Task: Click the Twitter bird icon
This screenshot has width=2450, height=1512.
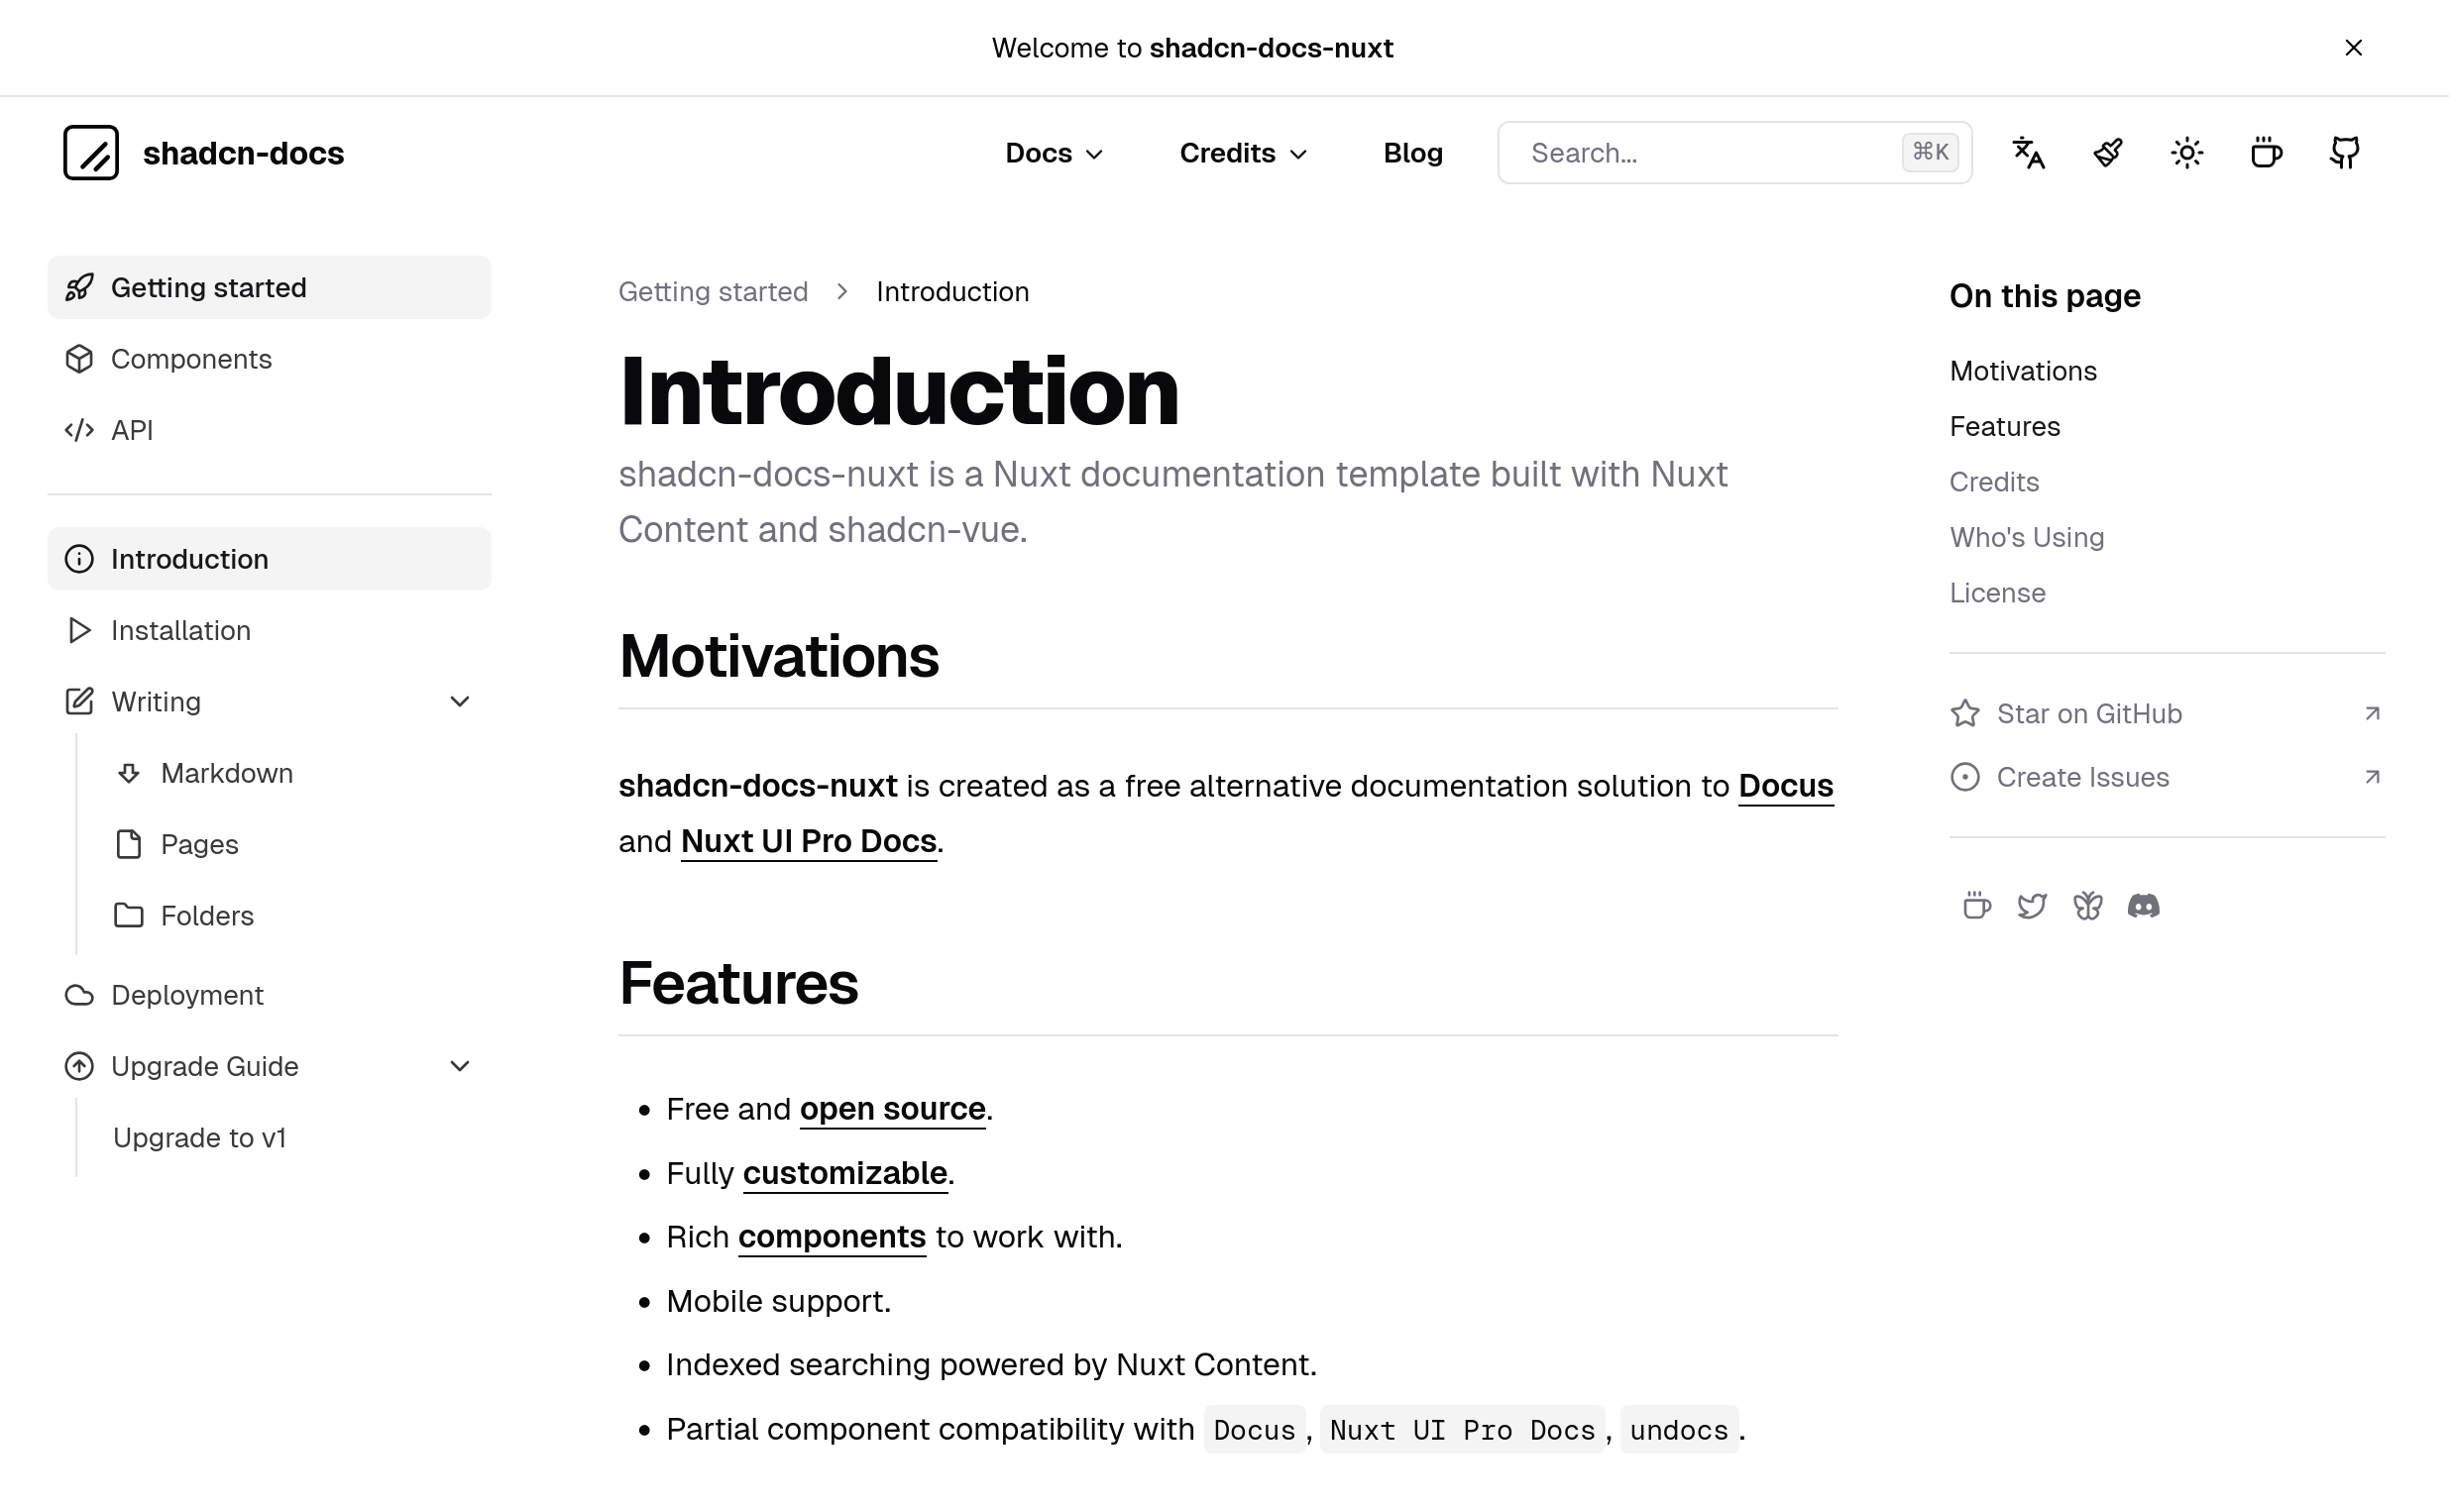Action: point(2031,906)
